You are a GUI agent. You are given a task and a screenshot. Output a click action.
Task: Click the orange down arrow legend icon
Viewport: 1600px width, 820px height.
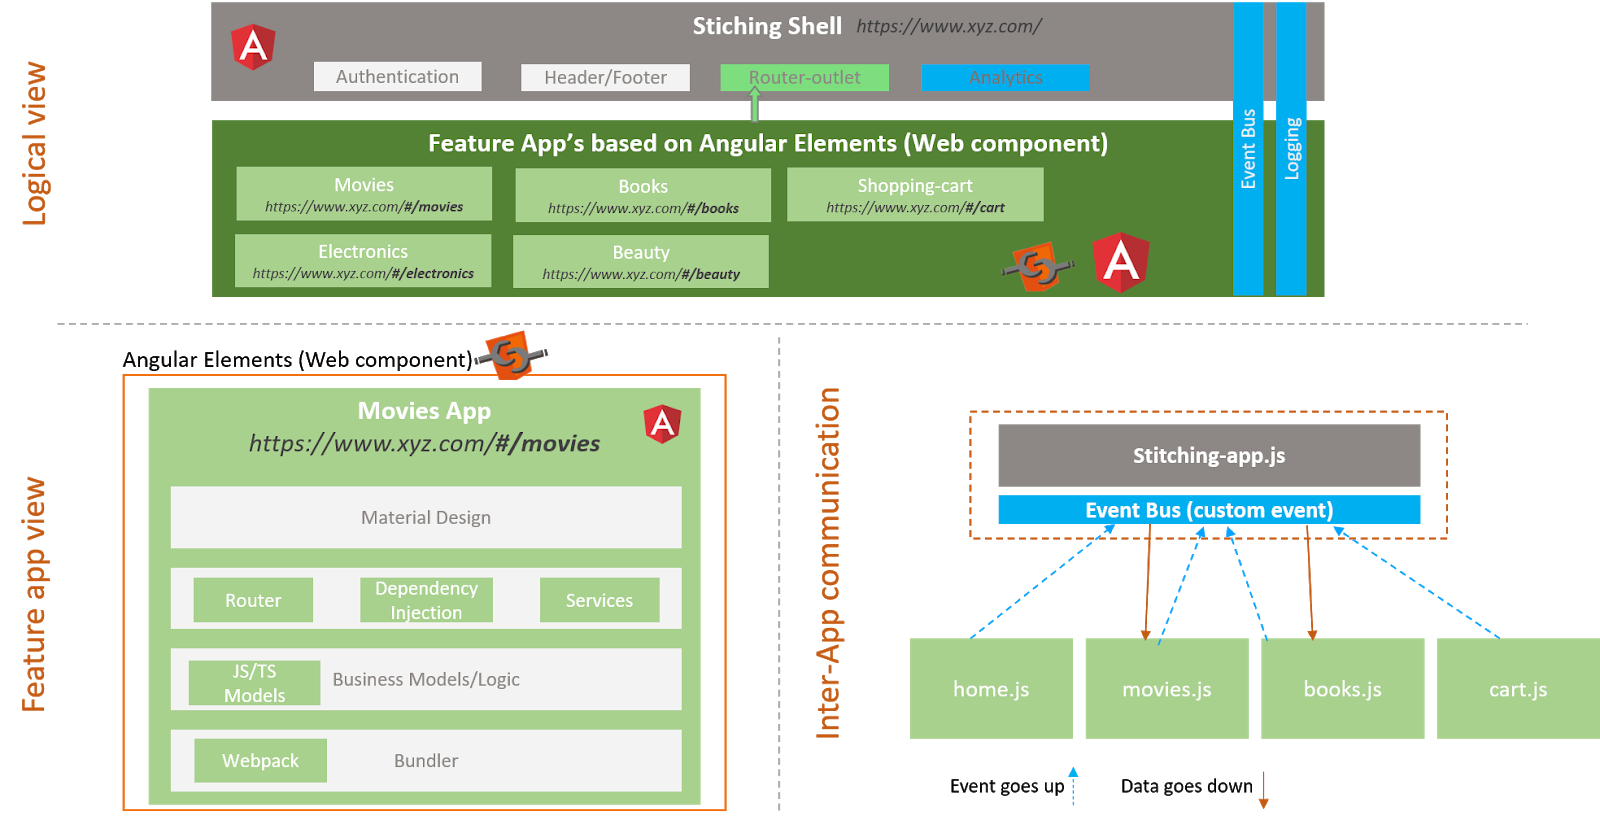pyautogui.click(x=1264, y=790)
